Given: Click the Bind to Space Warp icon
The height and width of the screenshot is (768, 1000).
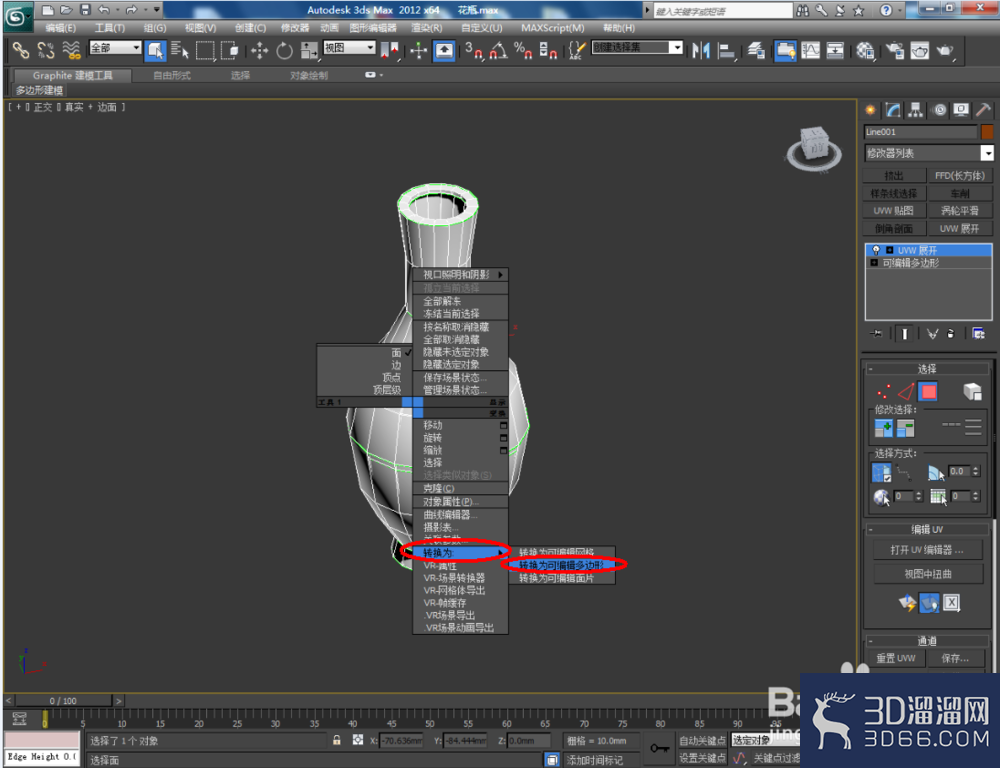Looking at the screenshot, I should pyautogui.click(x=71, y=50).
